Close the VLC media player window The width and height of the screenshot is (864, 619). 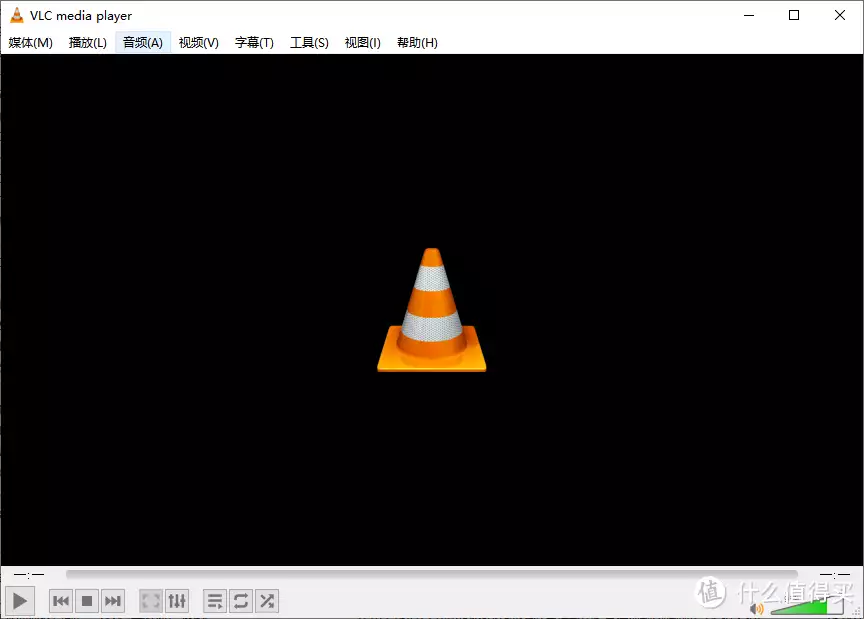pos(840,15)
